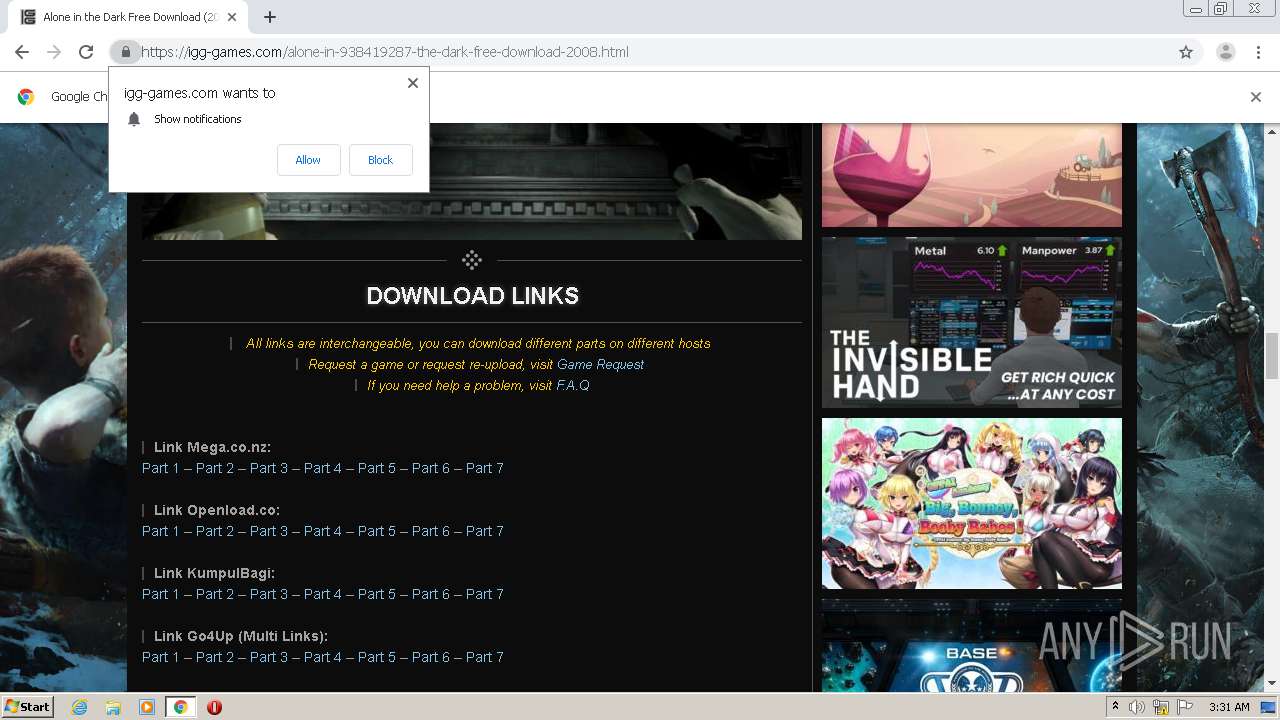Open the F.A.Q link
This screenshot has width=1280, height=720.
click(573, 385)
